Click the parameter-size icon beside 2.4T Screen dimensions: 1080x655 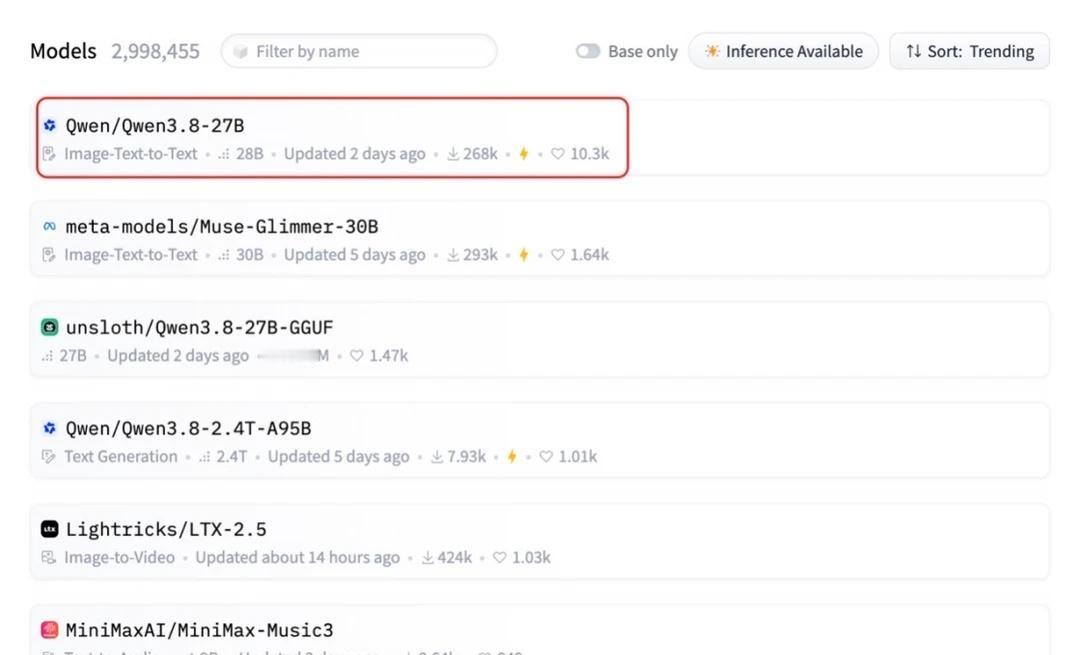point(205,457)
